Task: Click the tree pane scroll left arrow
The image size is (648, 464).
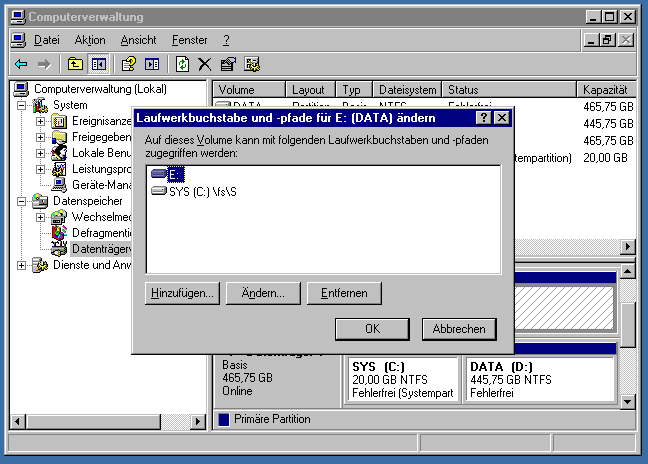Action: tap(17, 421)
